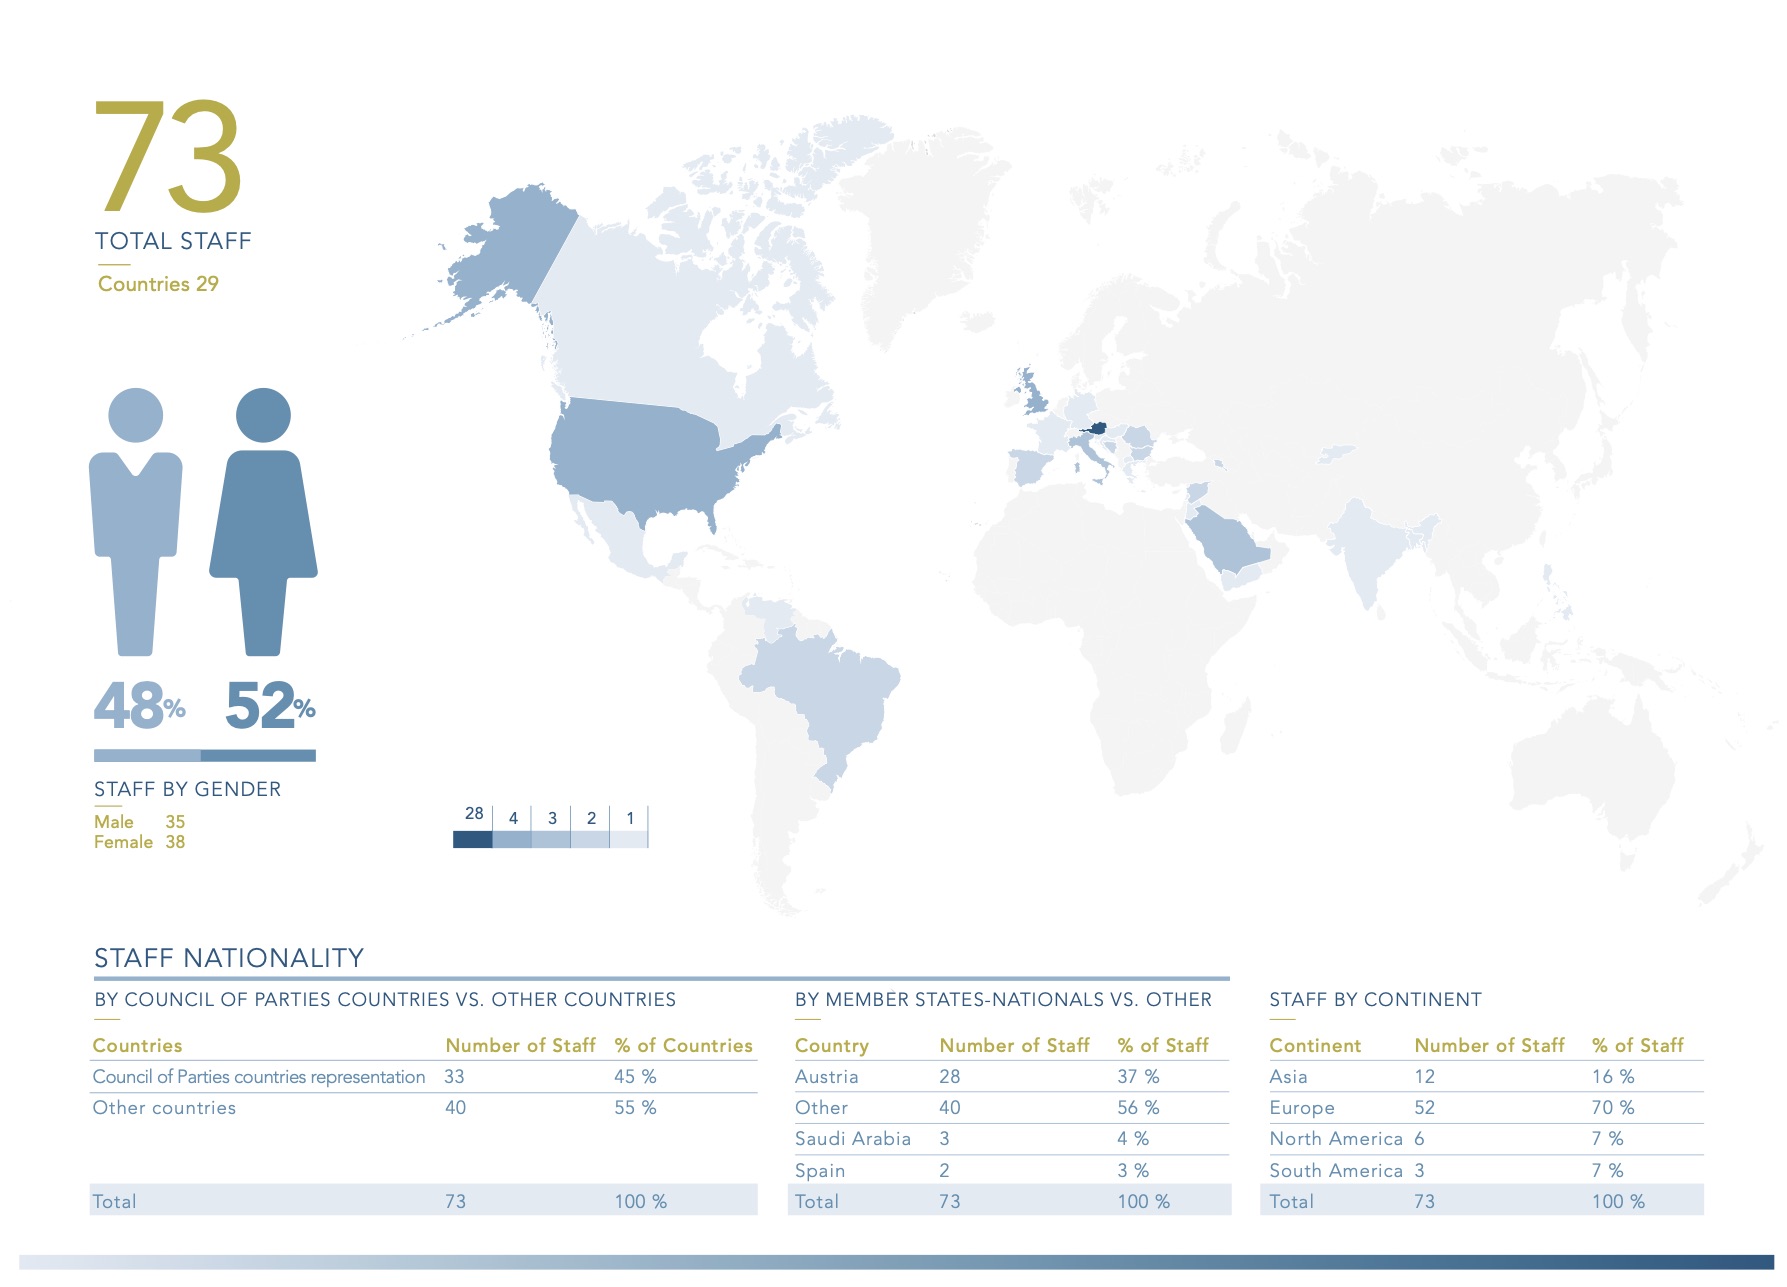
Task: Click the 'Female 38' line
Action: [x=139, y=842]
